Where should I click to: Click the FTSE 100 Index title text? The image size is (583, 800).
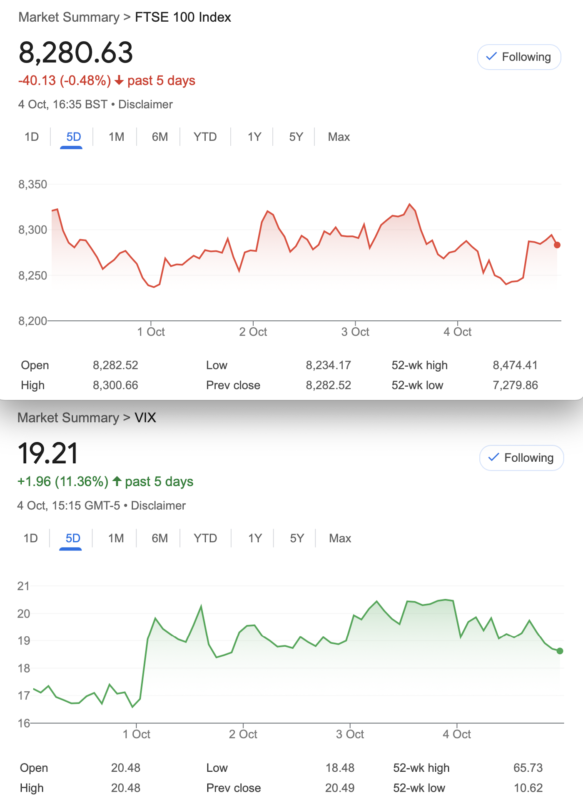[183, 17]
